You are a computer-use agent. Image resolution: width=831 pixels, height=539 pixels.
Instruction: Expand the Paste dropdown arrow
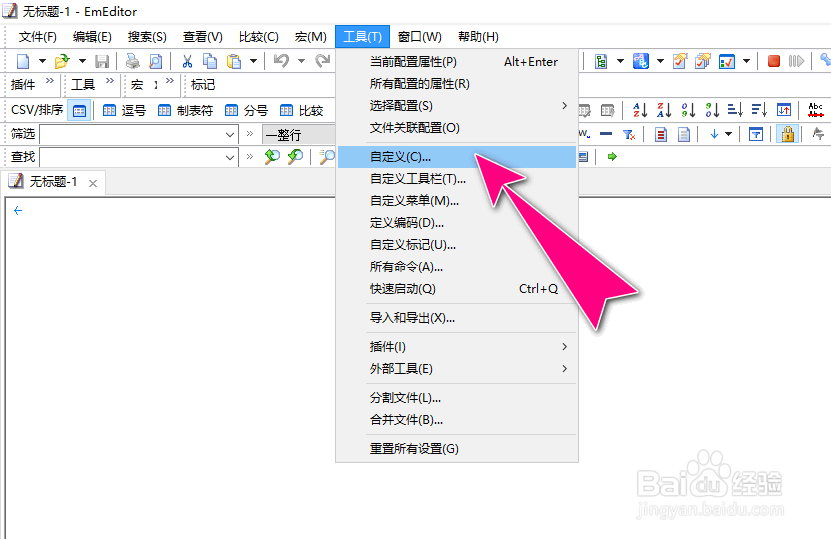(x=253, y=61)
